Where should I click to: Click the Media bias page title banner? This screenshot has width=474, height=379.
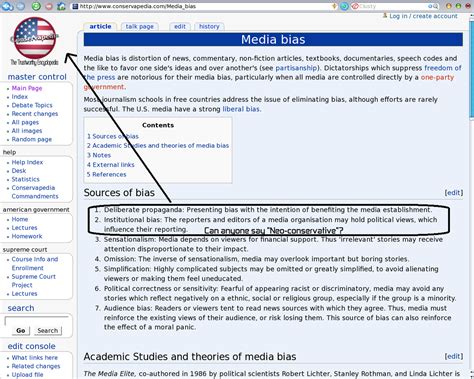(273, 40)
